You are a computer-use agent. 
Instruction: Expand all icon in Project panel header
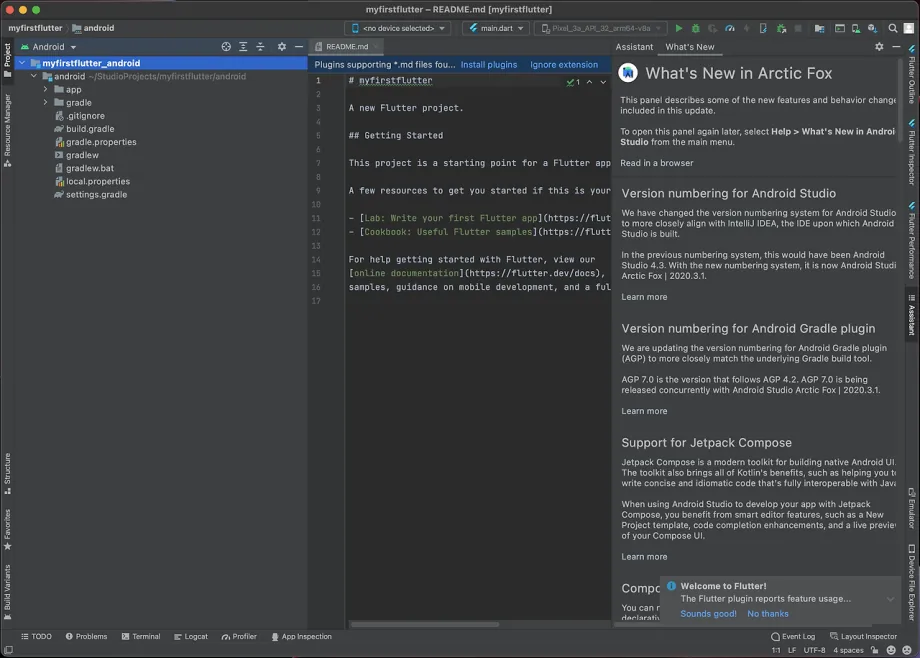coord(243,46)
